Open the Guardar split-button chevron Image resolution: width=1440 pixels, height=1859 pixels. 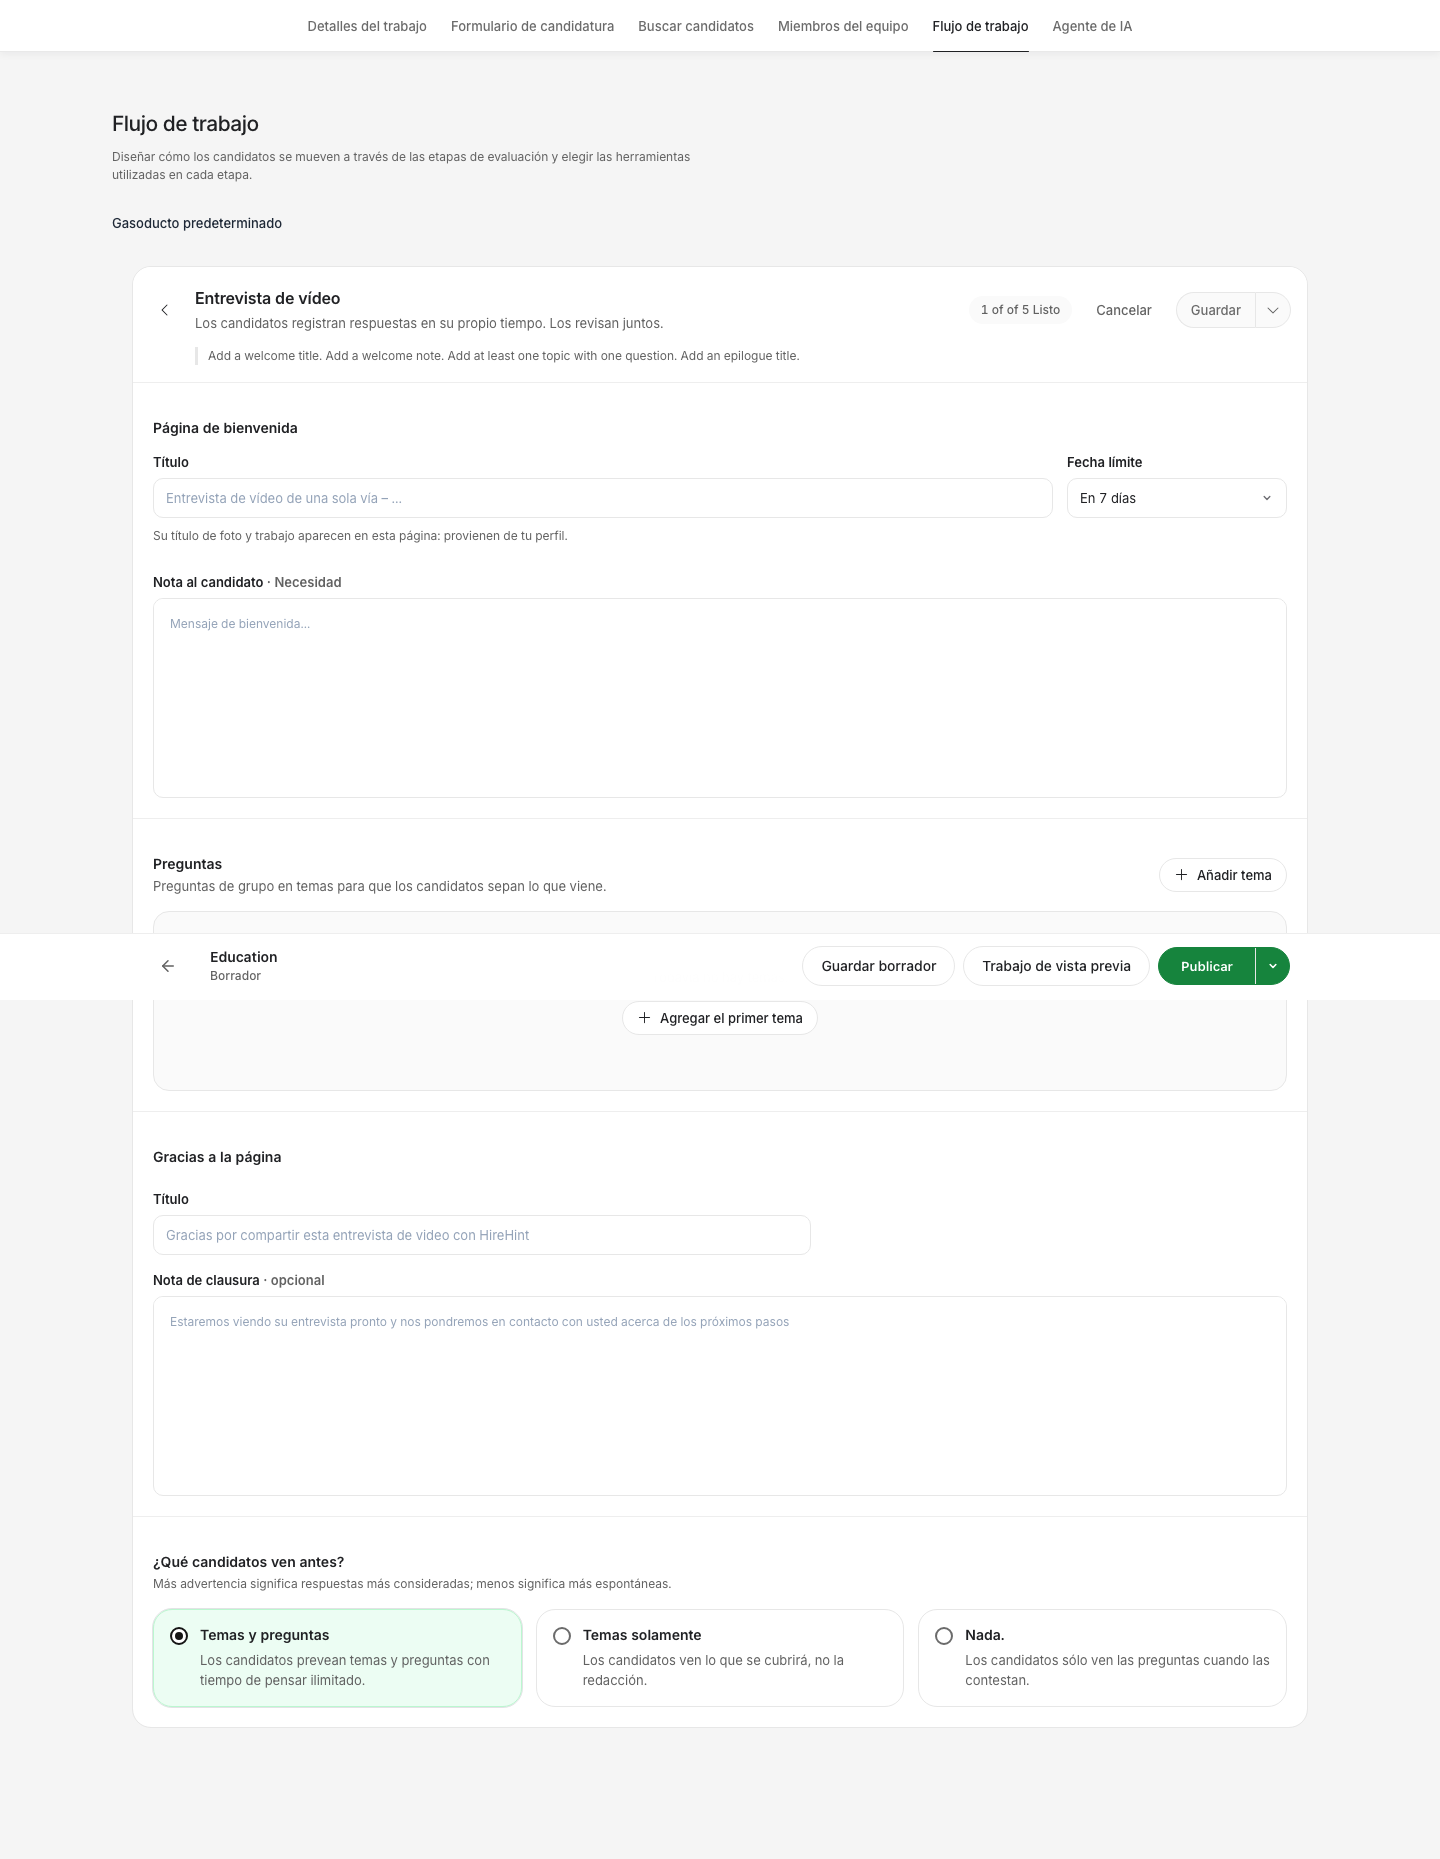[x=1273, y=310]
